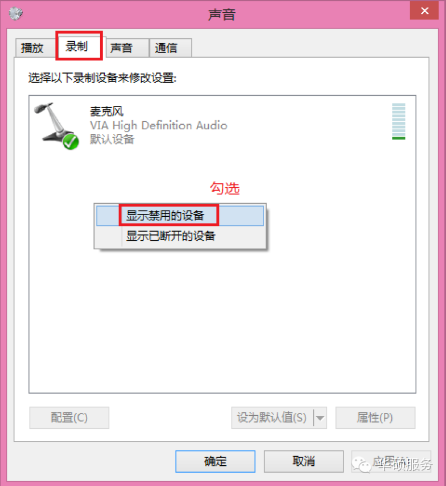Close the 声音 dialog window
The width and height of the screenshot is (446, 486).
pos(424,11)
